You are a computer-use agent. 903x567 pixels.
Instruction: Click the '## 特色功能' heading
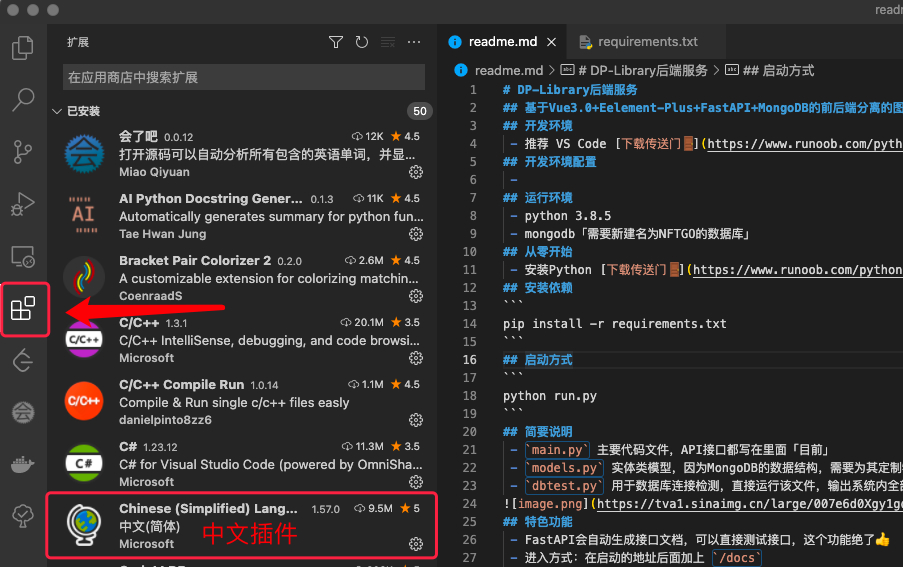pyautogui.click(x=537, y=522)
